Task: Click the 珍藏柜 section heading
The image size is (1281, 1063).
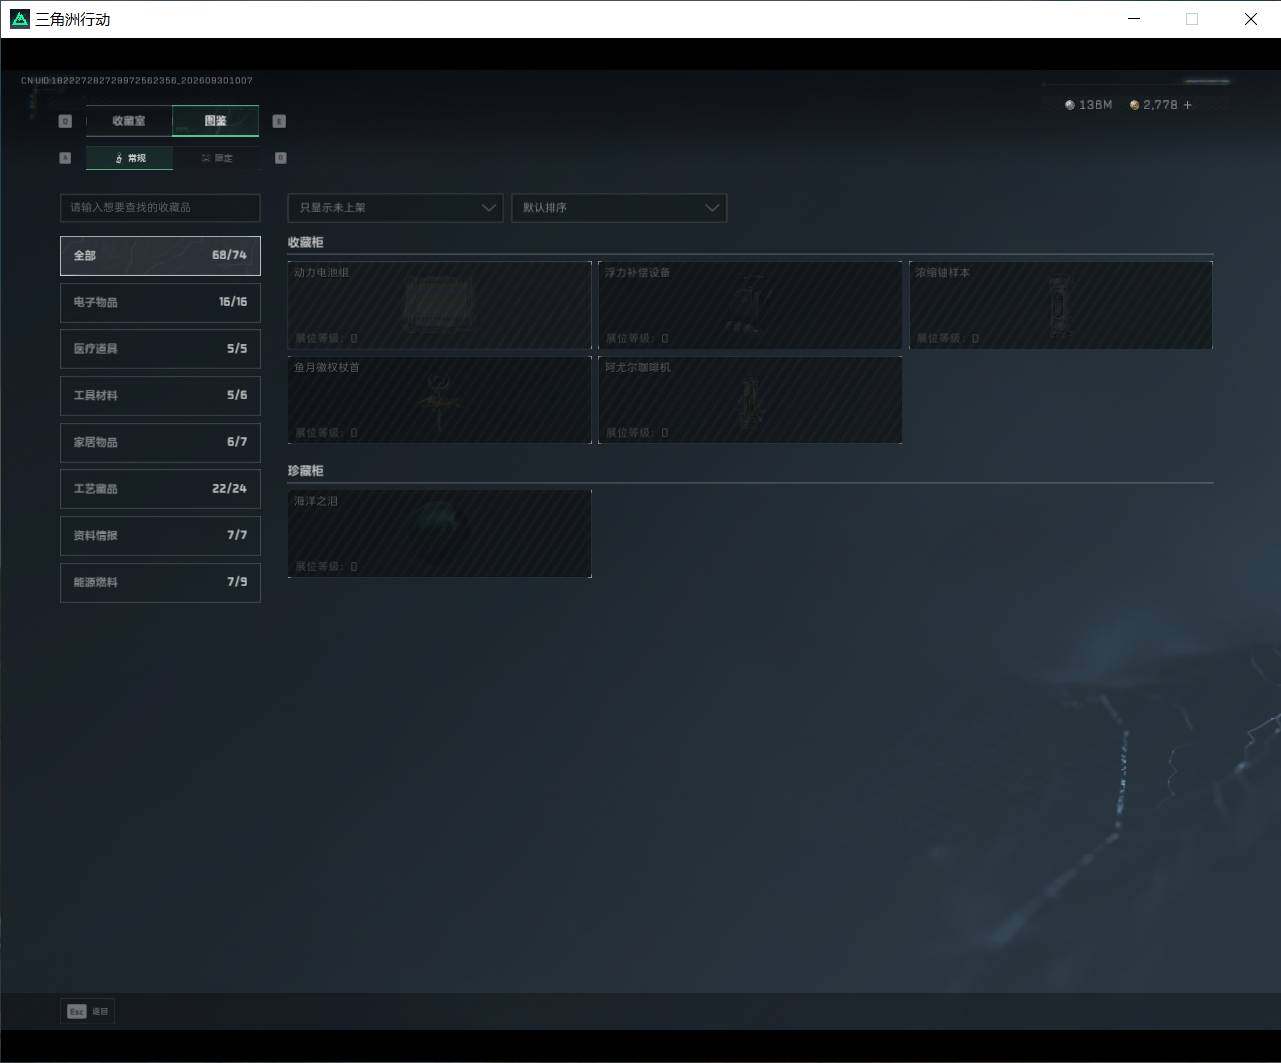Action: pyautogui.click(x=306, y=471)
